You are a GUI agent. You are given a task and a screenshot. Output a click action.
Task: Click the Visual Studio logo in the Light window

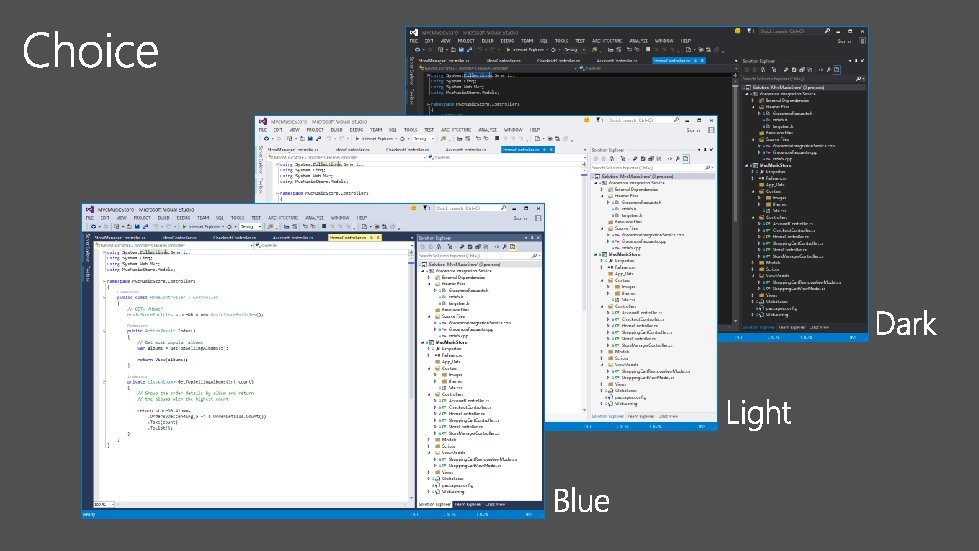[263, 122]
